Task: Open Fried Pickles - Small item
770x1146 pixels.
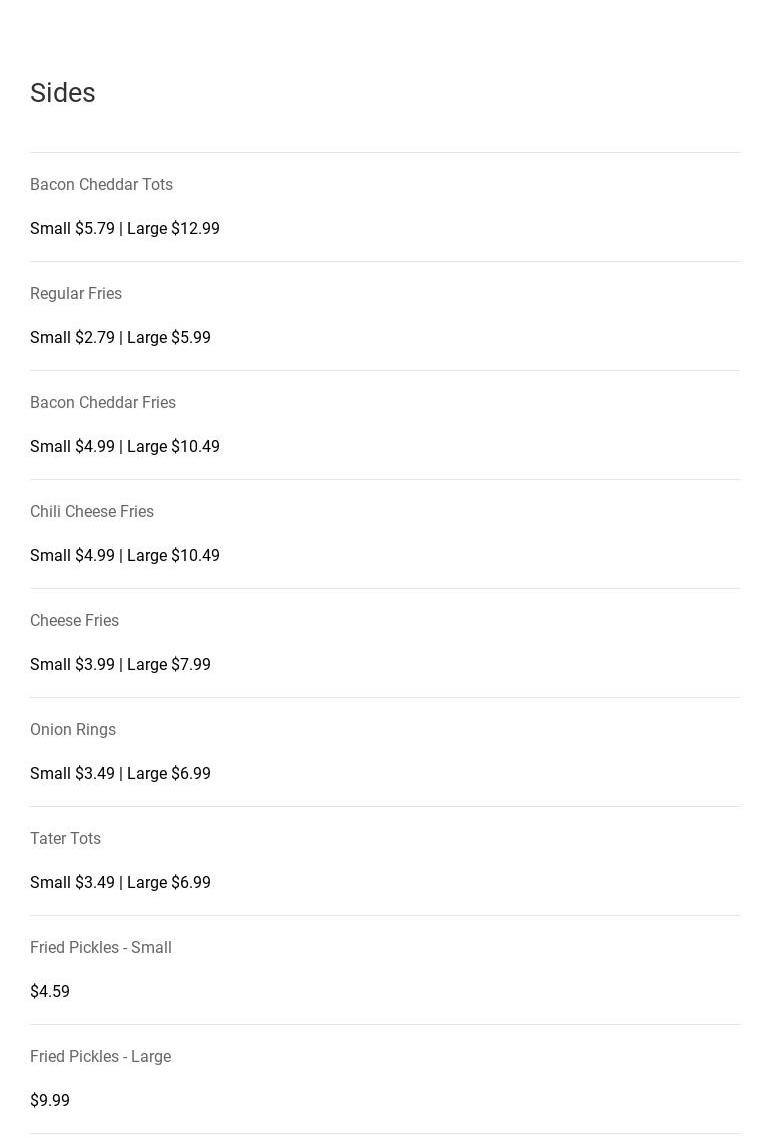Action: click(101, 948)
